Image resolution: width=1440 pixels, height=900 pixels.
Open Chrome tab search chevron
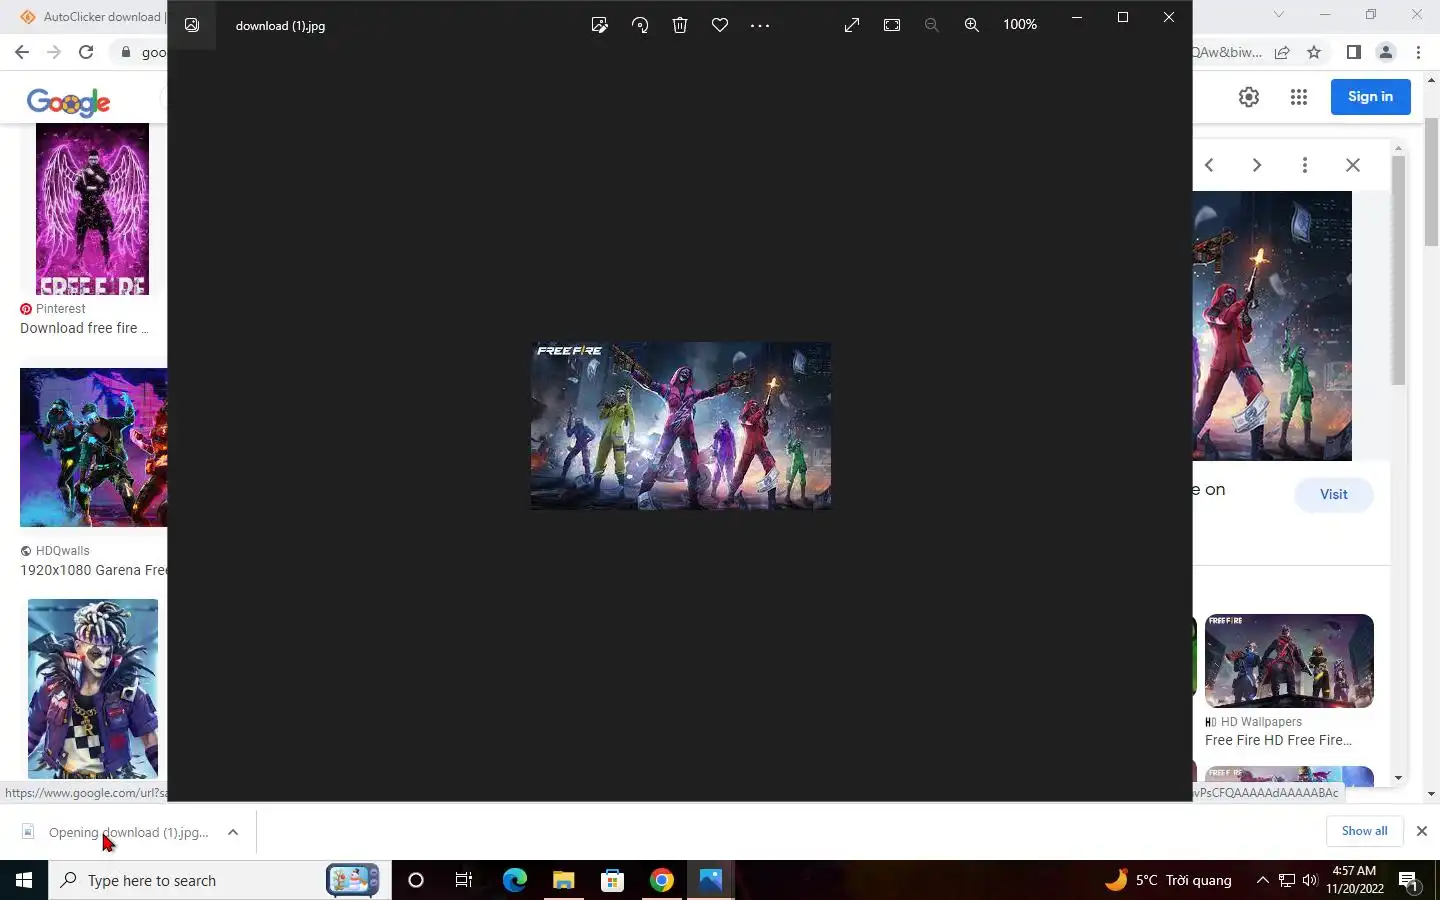click(x=1278, y=14)
